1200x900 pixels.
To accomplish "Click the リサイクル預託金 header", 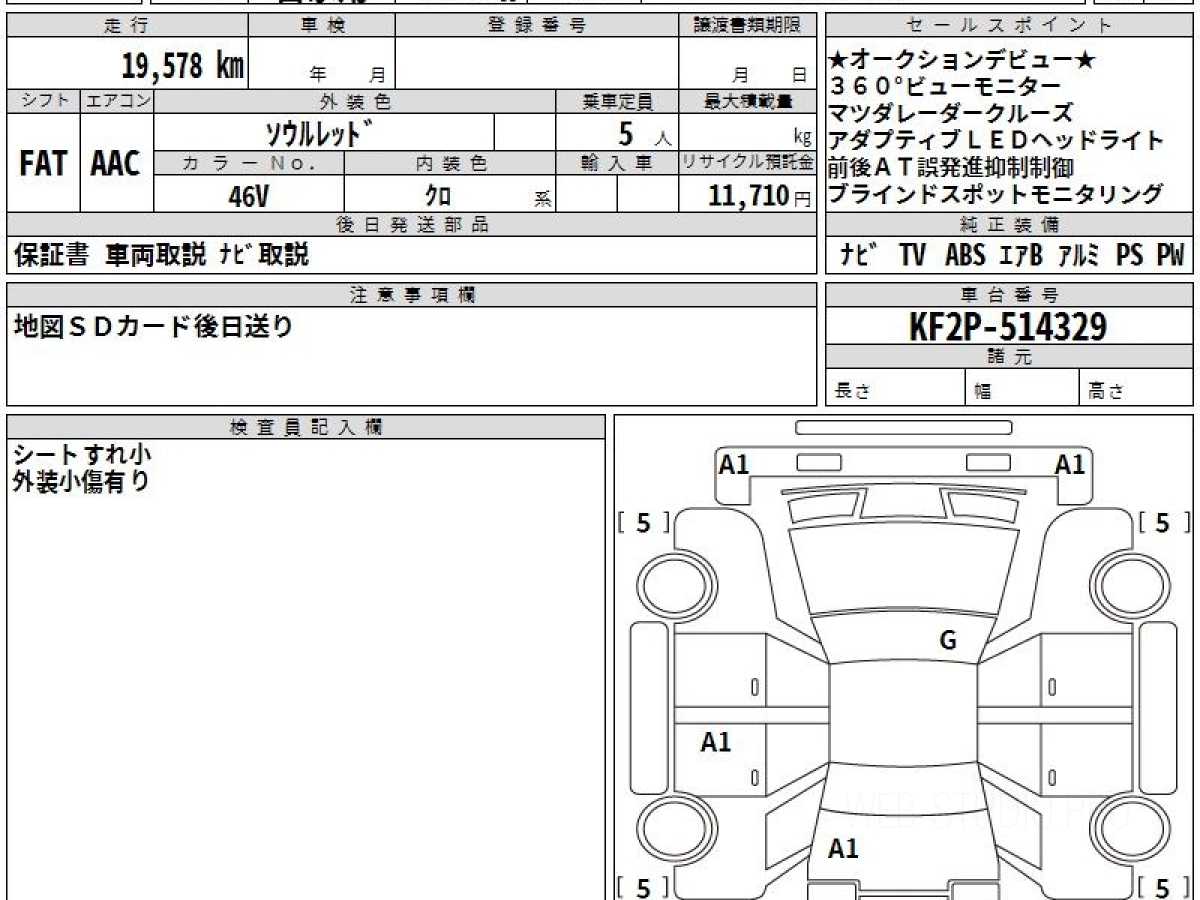I will 748,163.
